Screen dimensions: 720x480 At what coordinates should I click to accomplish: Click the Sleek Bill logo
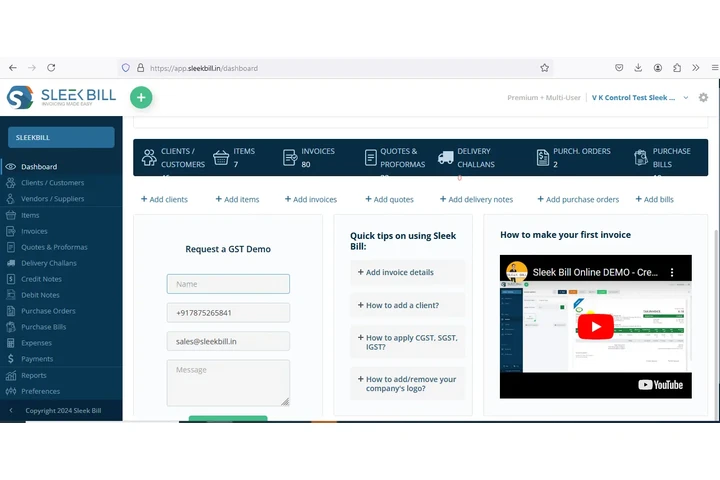[61, 97]
